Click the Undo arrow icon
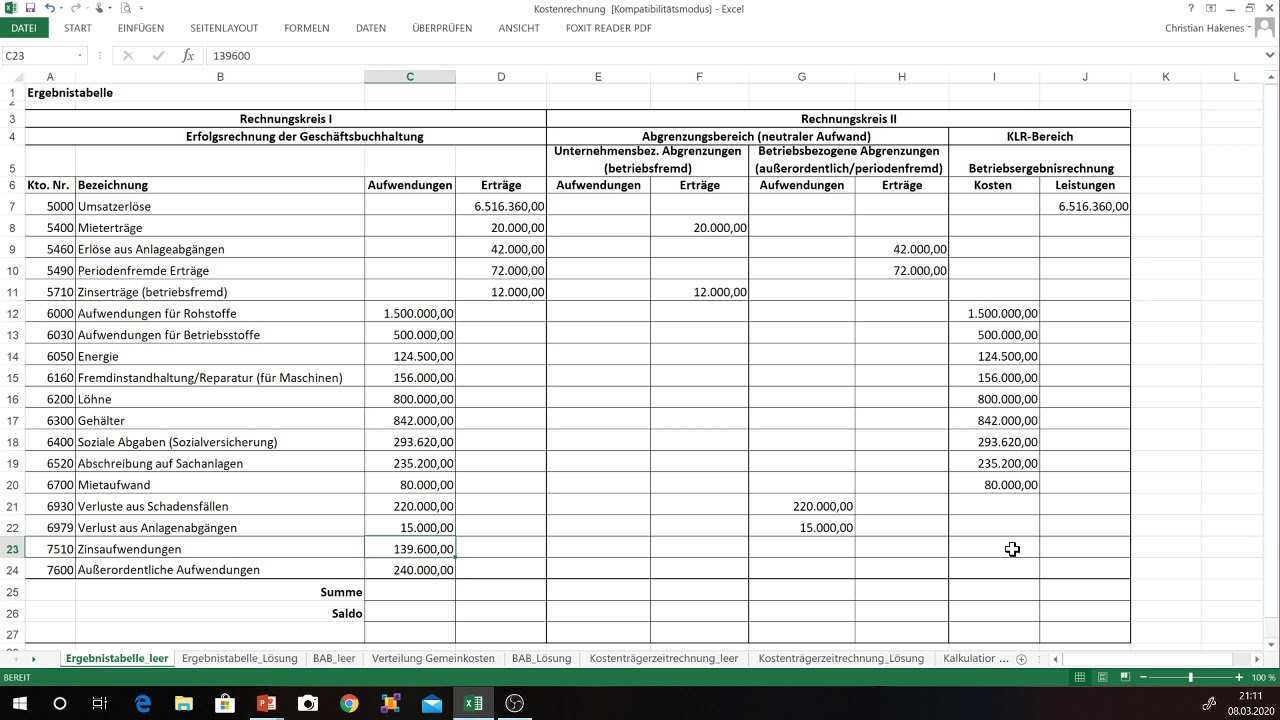Image resolution: width=1280 pixels, height=720 pixels. (48, 8)
